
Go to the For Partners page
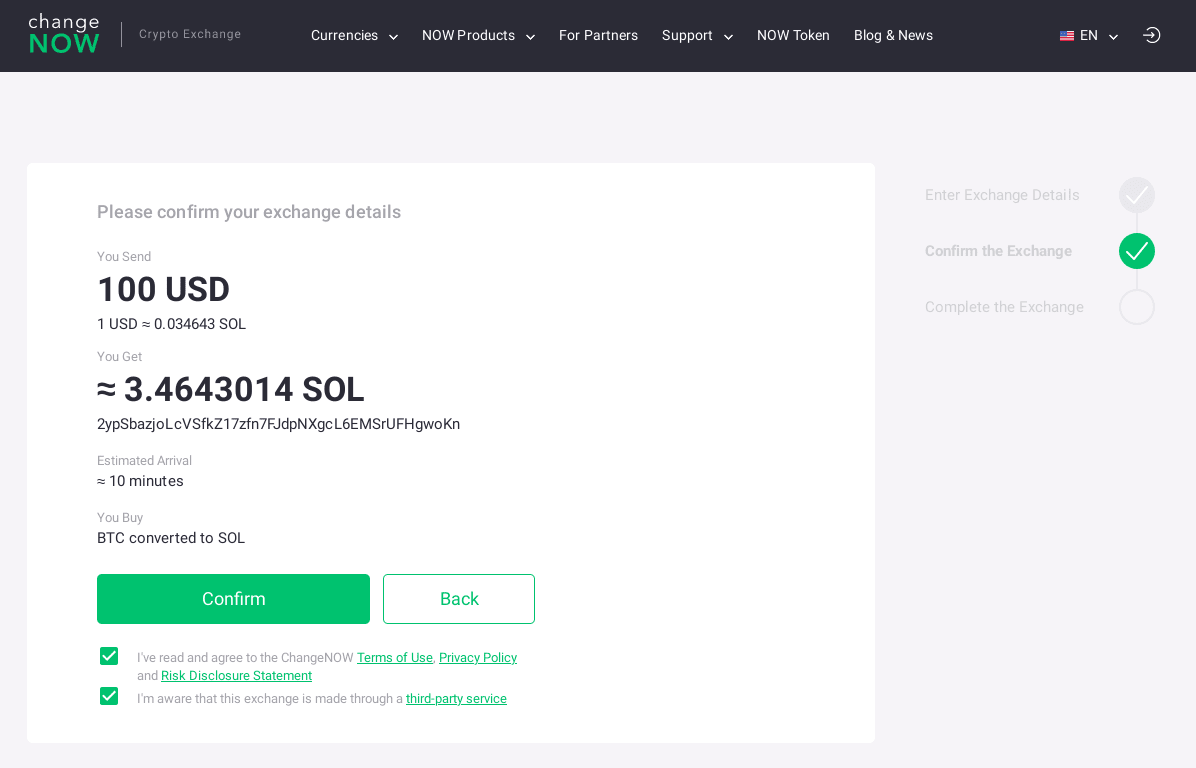pyautogui.click(x=598, y=36)
